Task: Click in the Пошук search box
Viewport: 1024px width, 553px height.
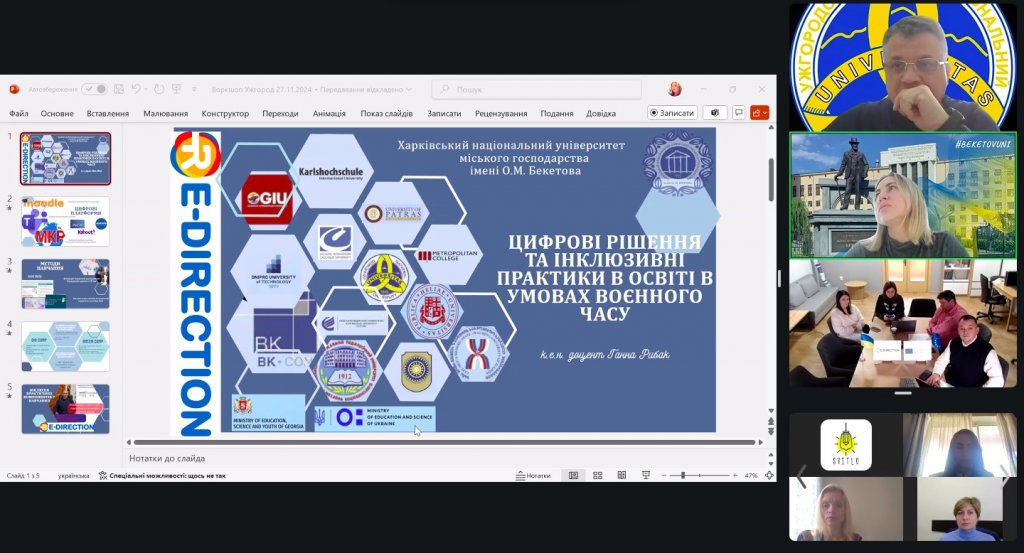Action: pyautogui.click(x=536, y=90)
